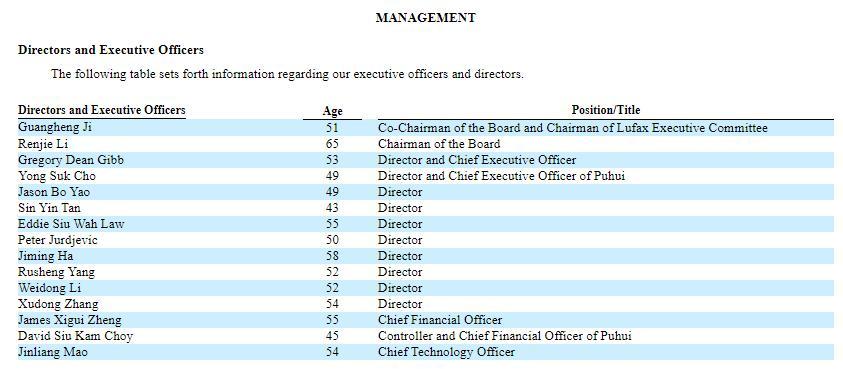Click Peter Jurdjevic in the list
This screenshot has width=843, height=369.
pyautogui.click(x=58, y=240)
